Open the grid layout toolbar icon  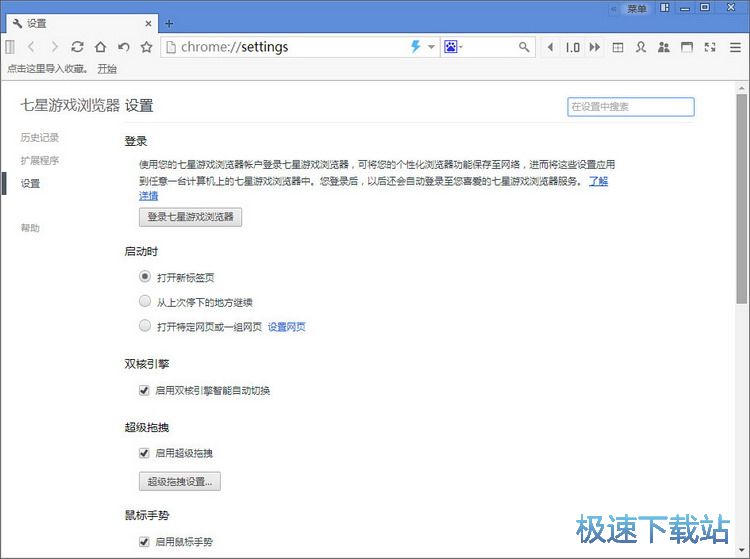point(618,47)
